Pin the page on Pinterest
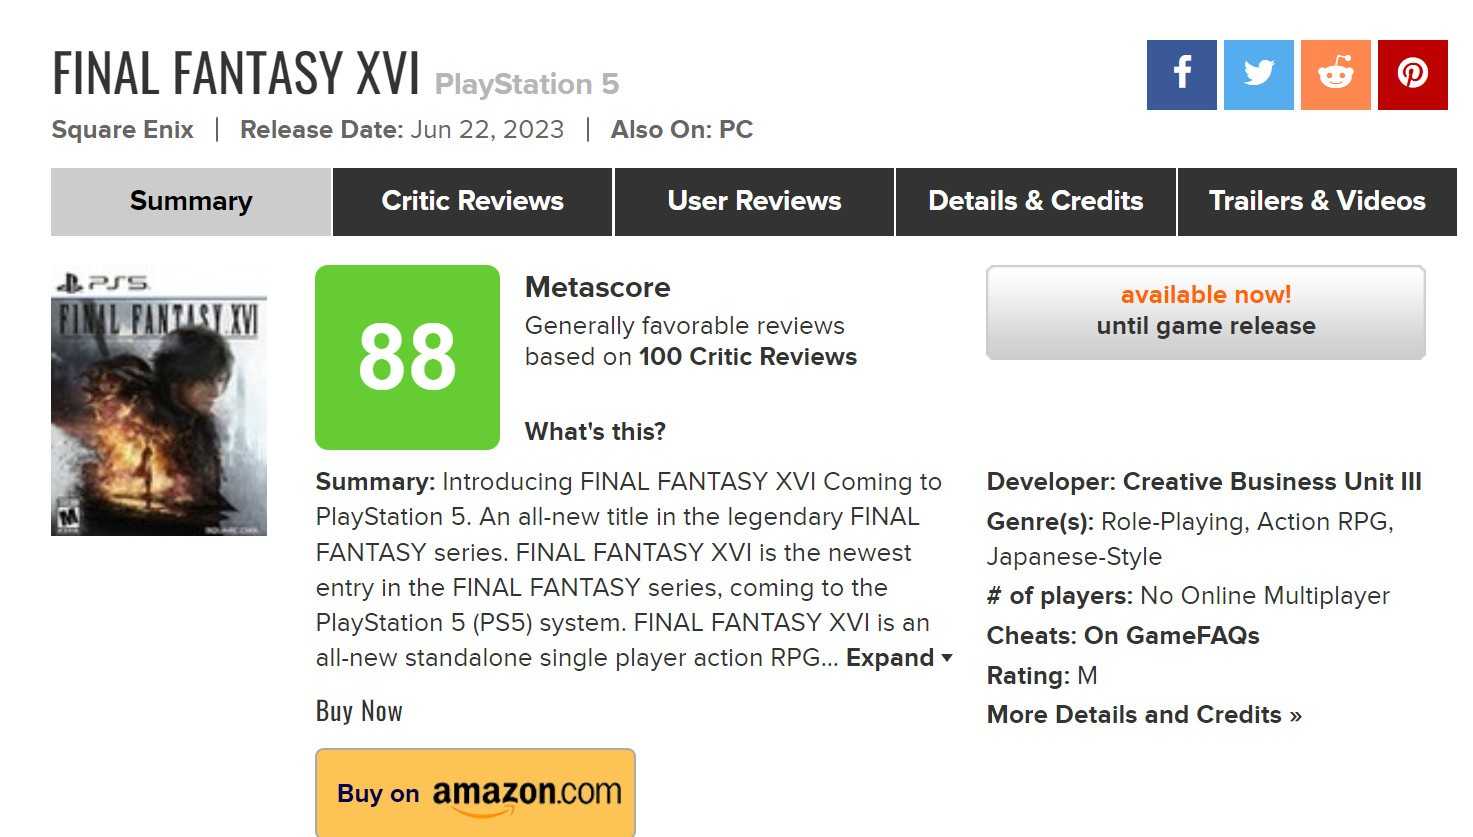The image size is (1473, 837). tap(1412, 75)
